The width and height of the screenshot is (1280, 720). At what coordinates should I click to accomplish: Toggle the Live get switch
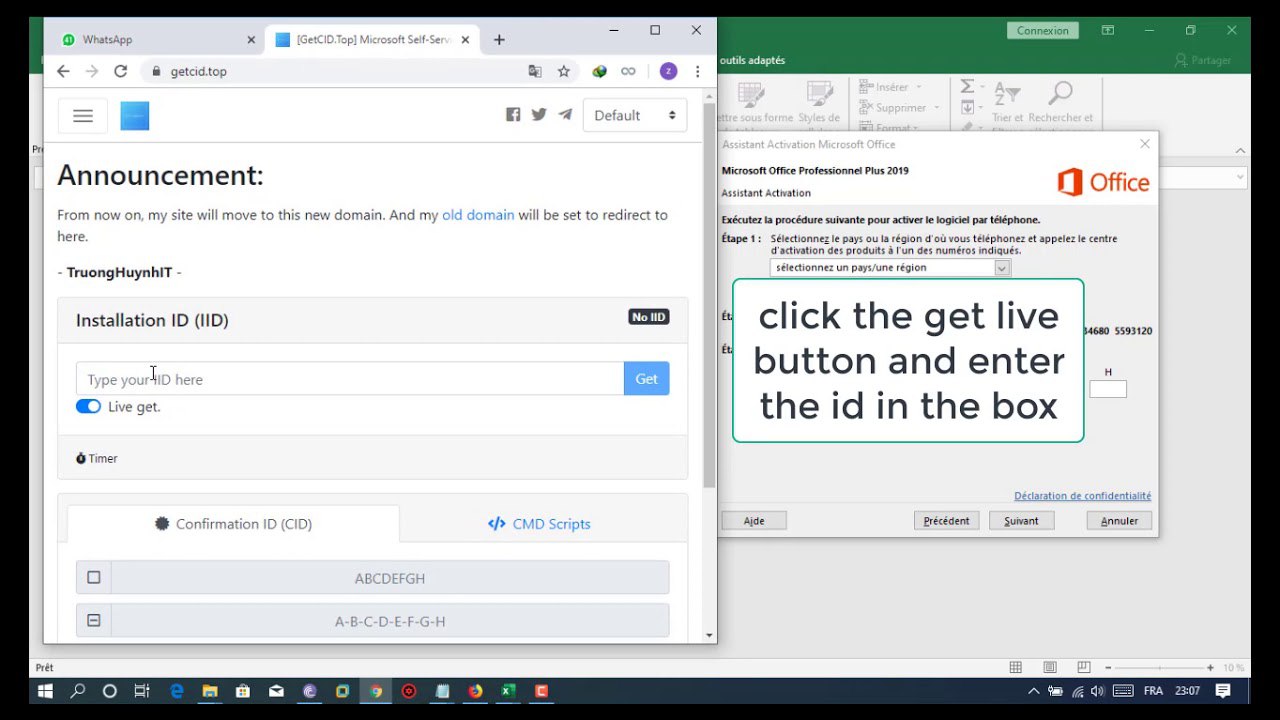88,406
